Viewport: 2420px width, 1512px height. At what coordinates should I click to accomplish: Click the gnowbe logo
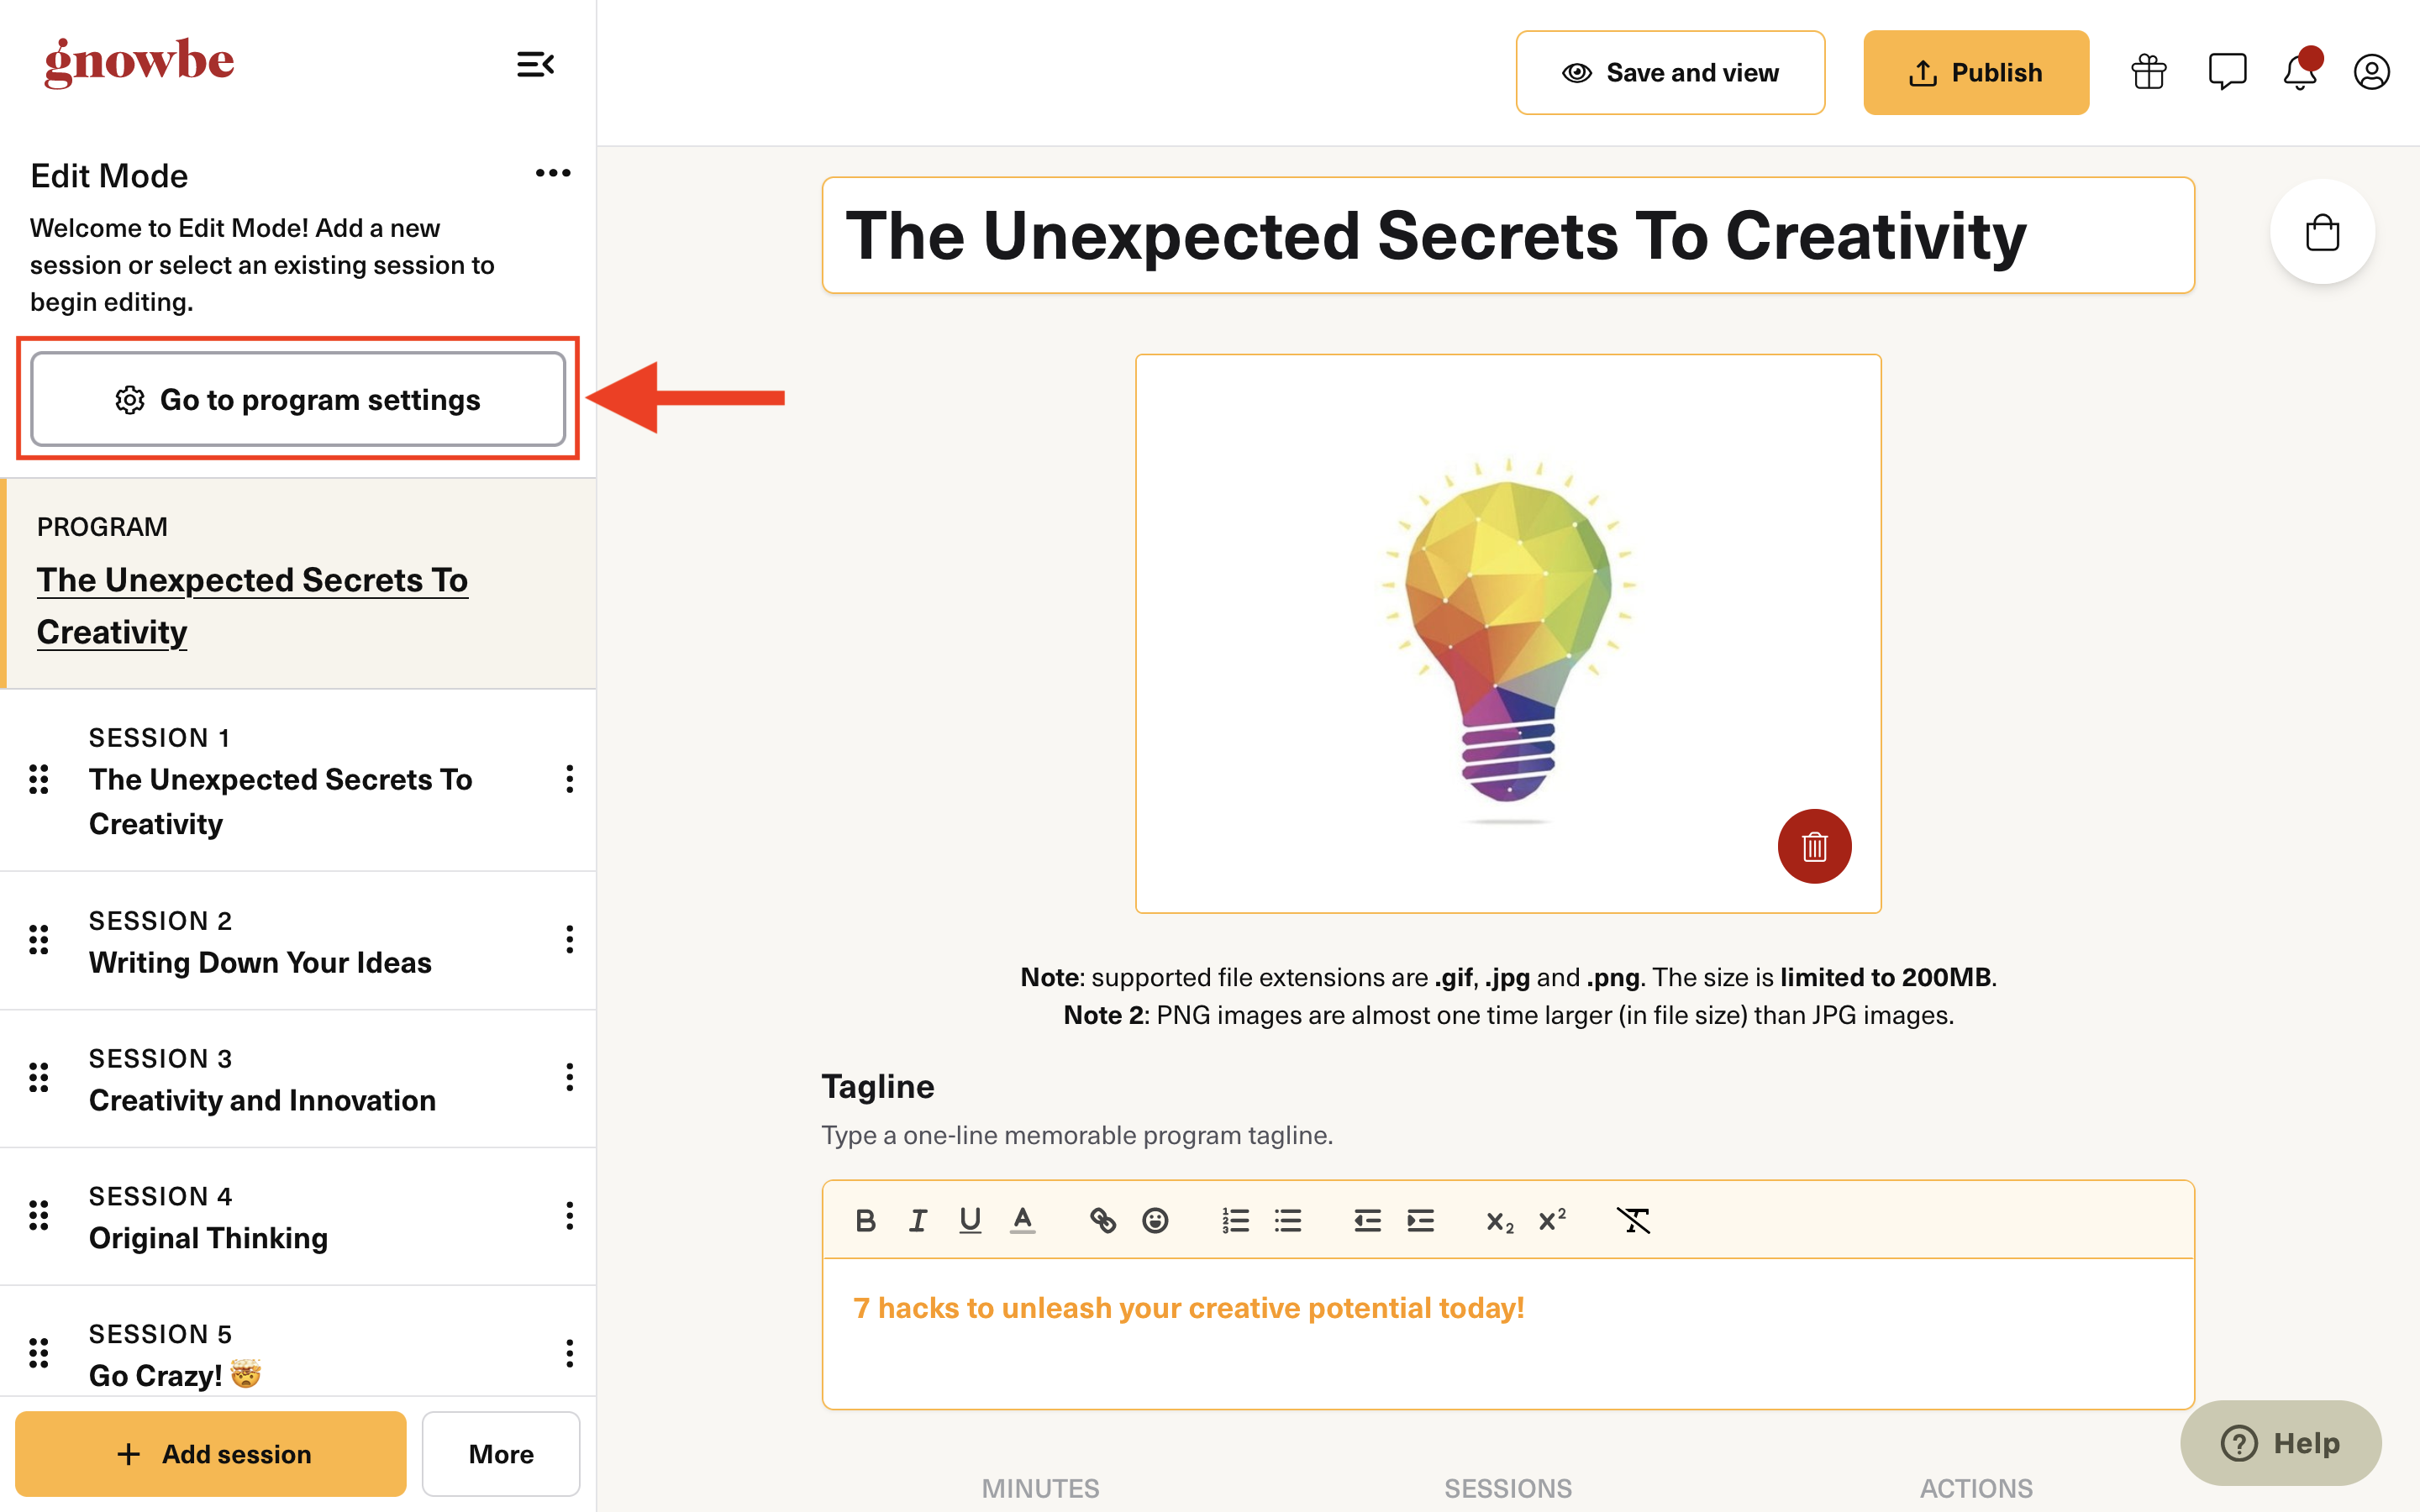click(x=139, y=62)
